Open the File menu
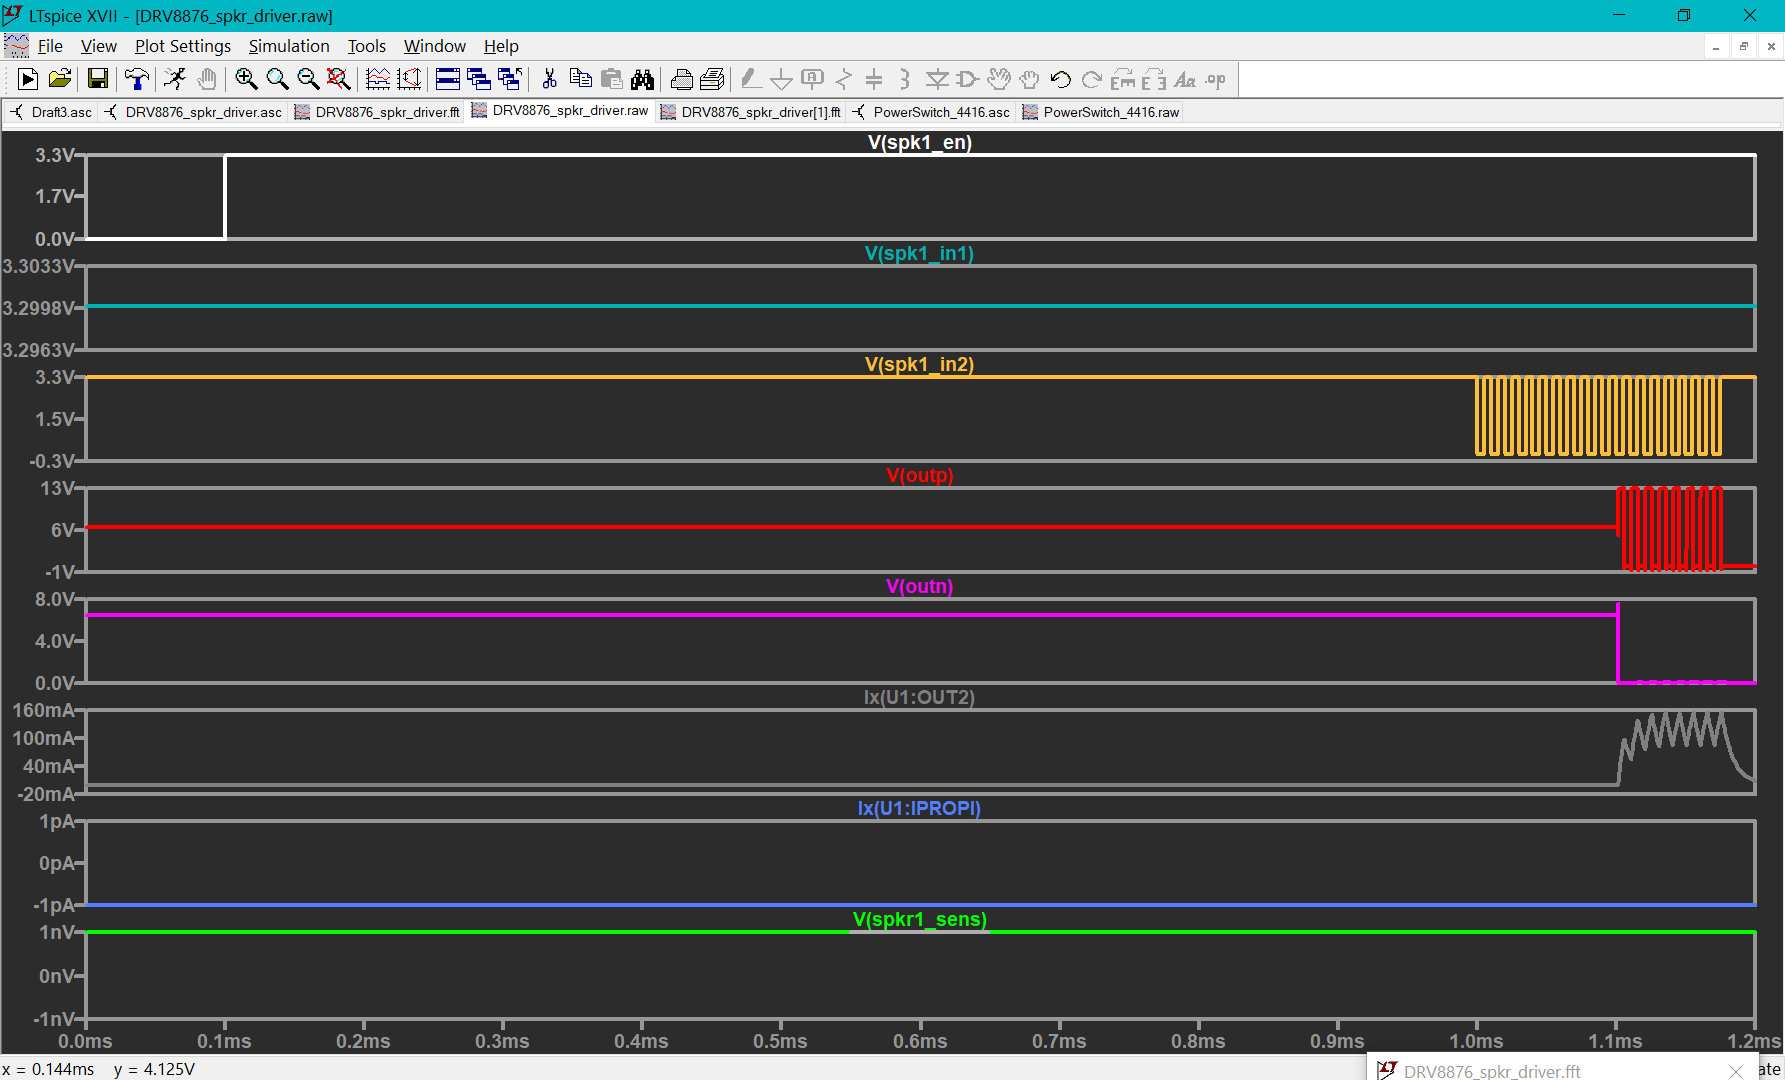Viewport: 1785px width, 1080px height. coord(50,46)
